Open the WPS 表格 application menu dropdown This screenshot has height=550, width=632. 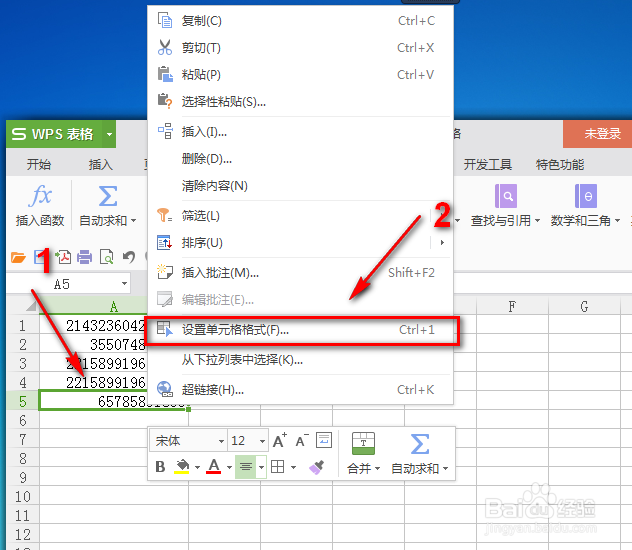point(109,134)
